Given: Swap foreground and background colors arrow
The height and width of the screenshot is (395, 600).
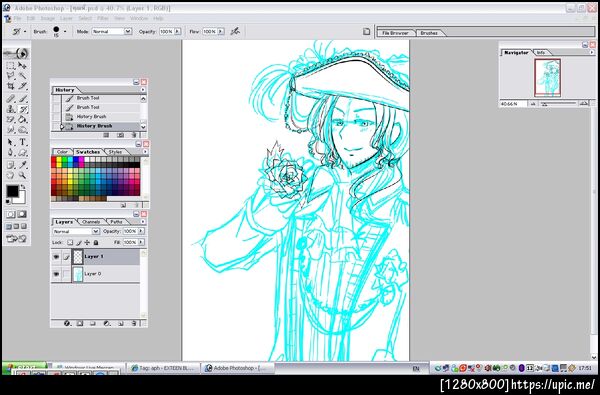Looking at the screenshot, I should [x=23, y=186].
